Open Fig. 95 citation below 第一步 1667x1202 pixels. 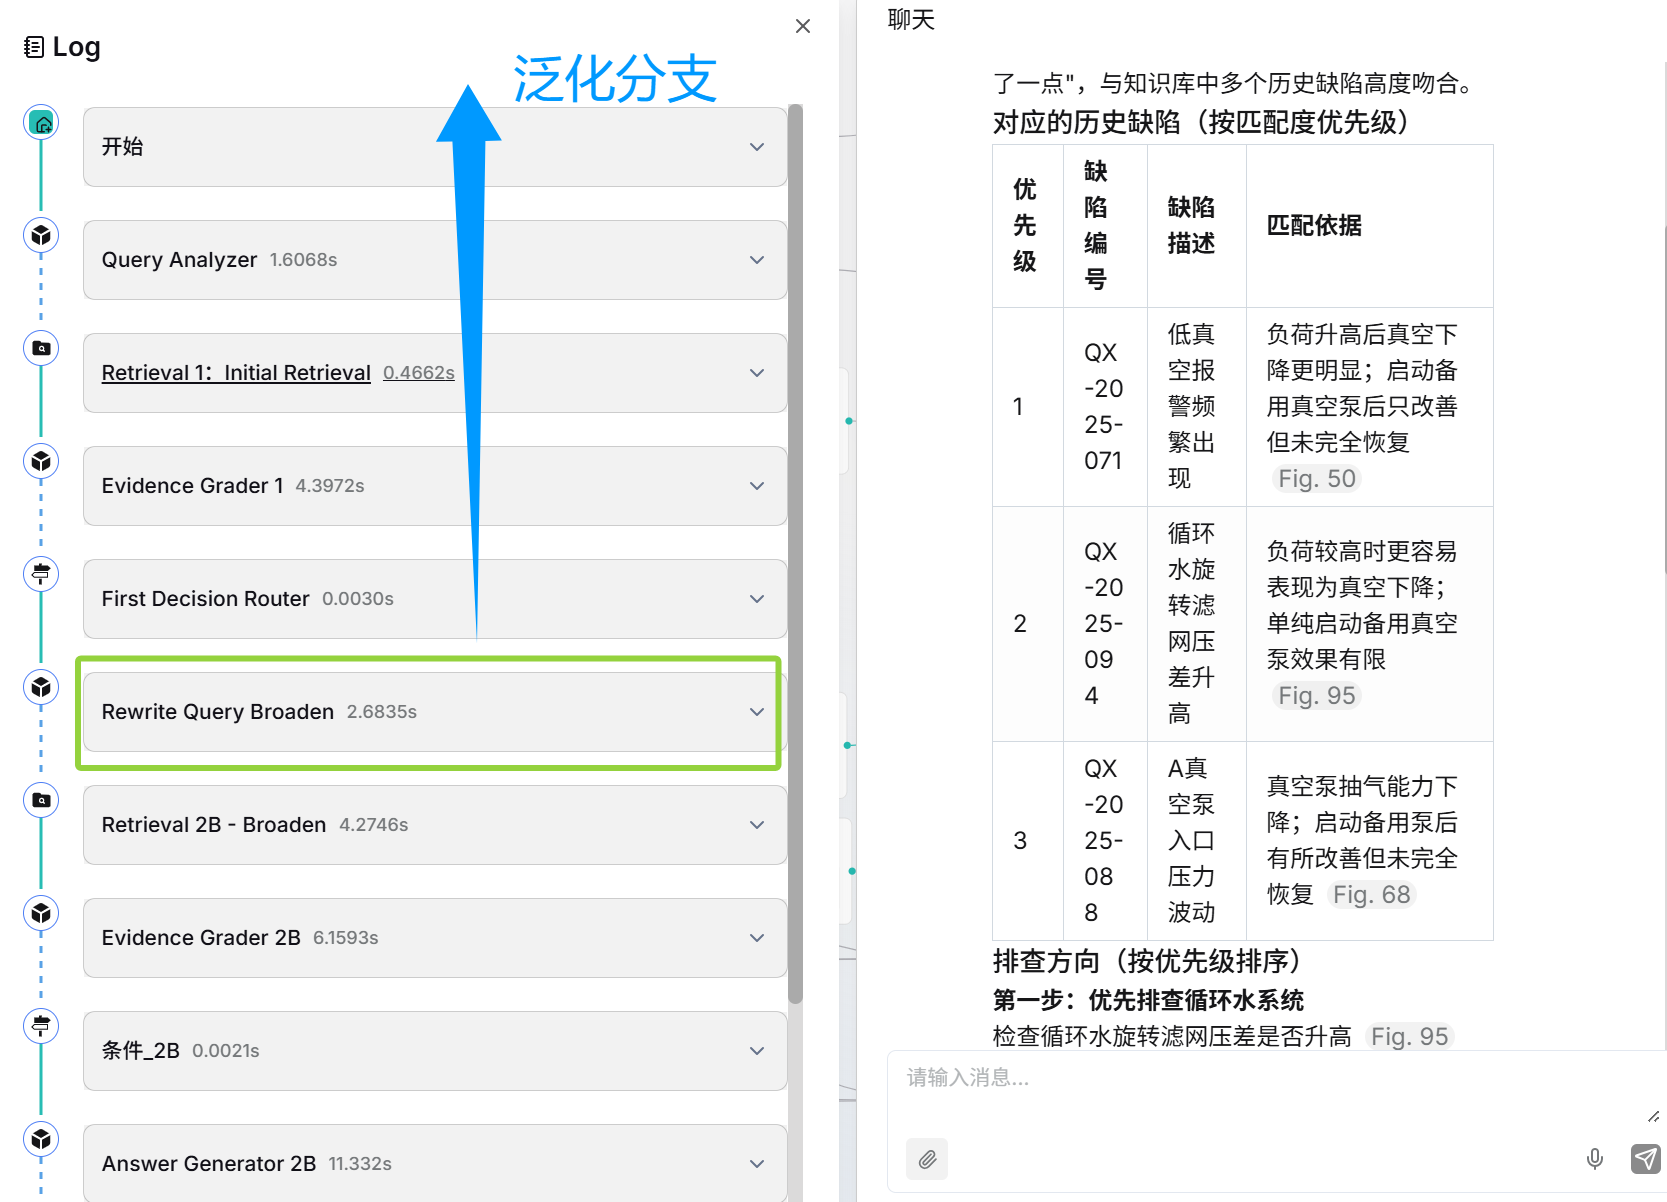pyautogui.click(x=1409, y=1037)
